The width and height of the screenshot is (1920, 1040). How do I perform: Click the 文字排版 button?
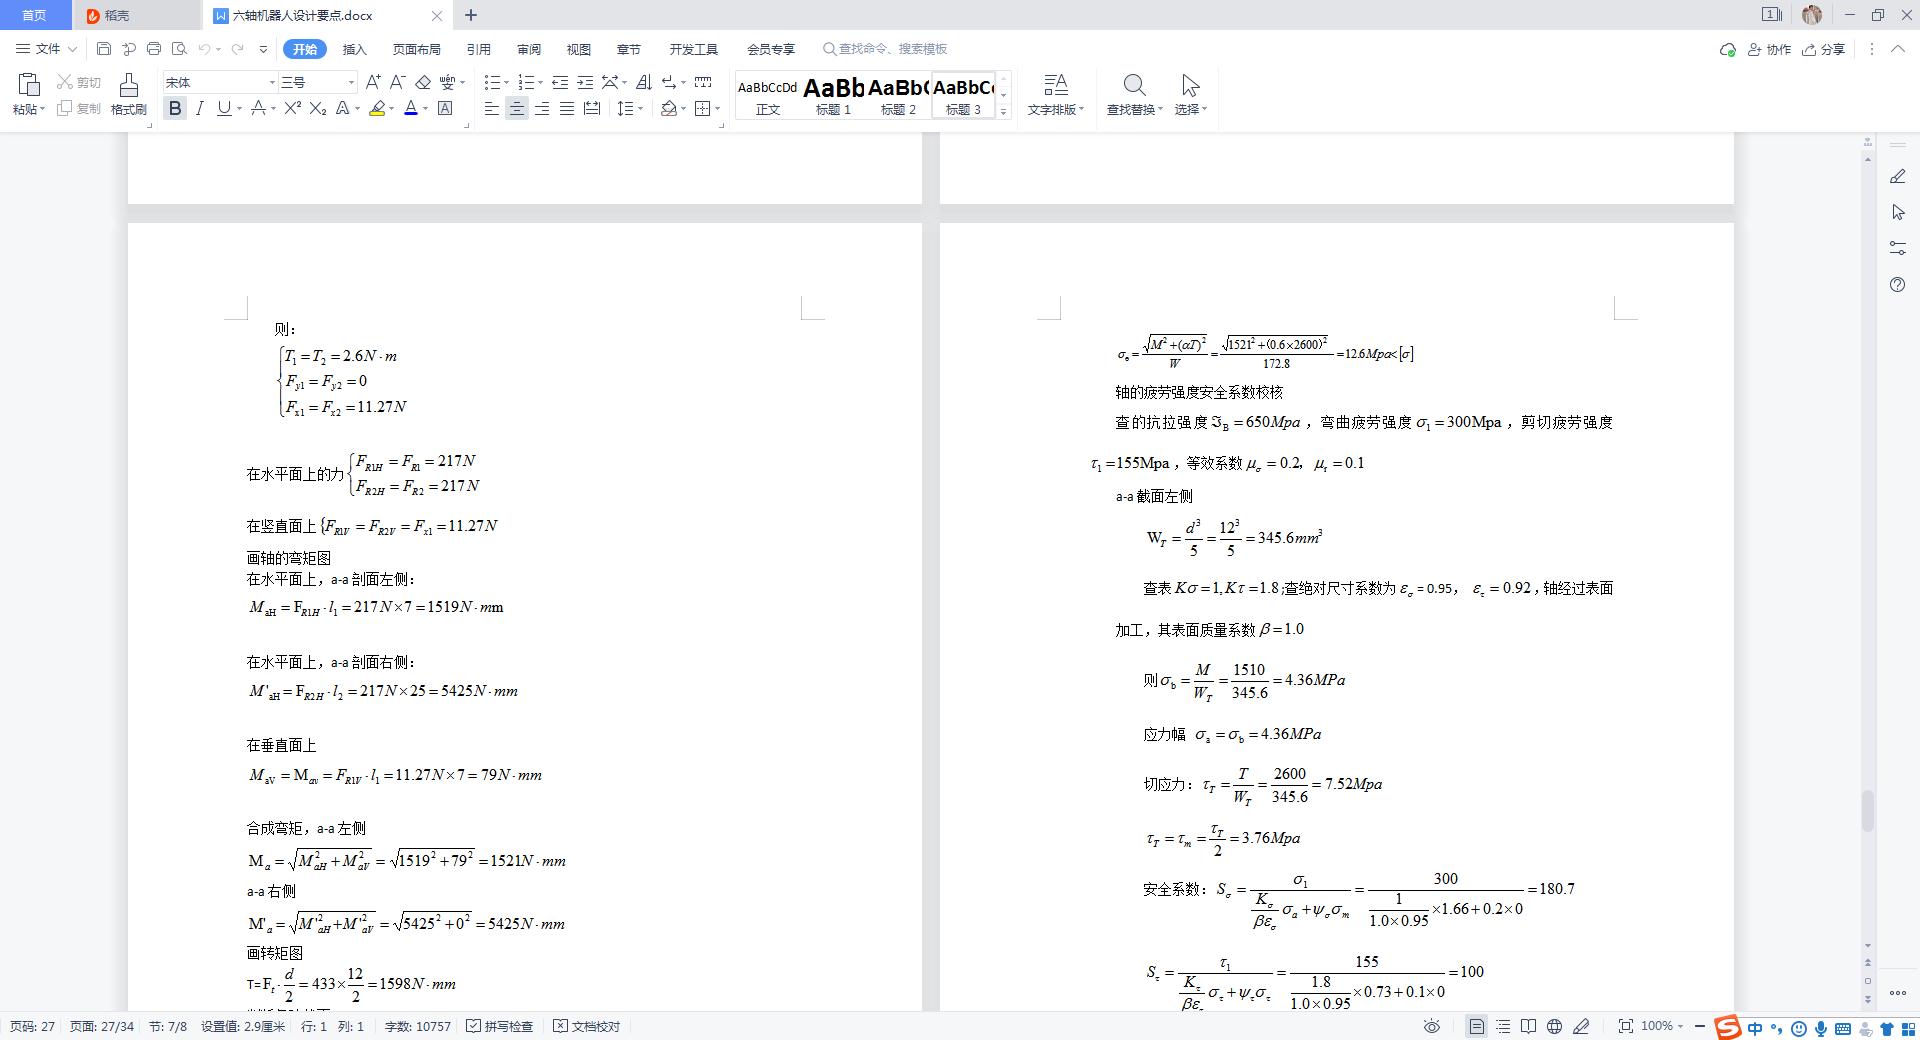[x=1055, y=94]
